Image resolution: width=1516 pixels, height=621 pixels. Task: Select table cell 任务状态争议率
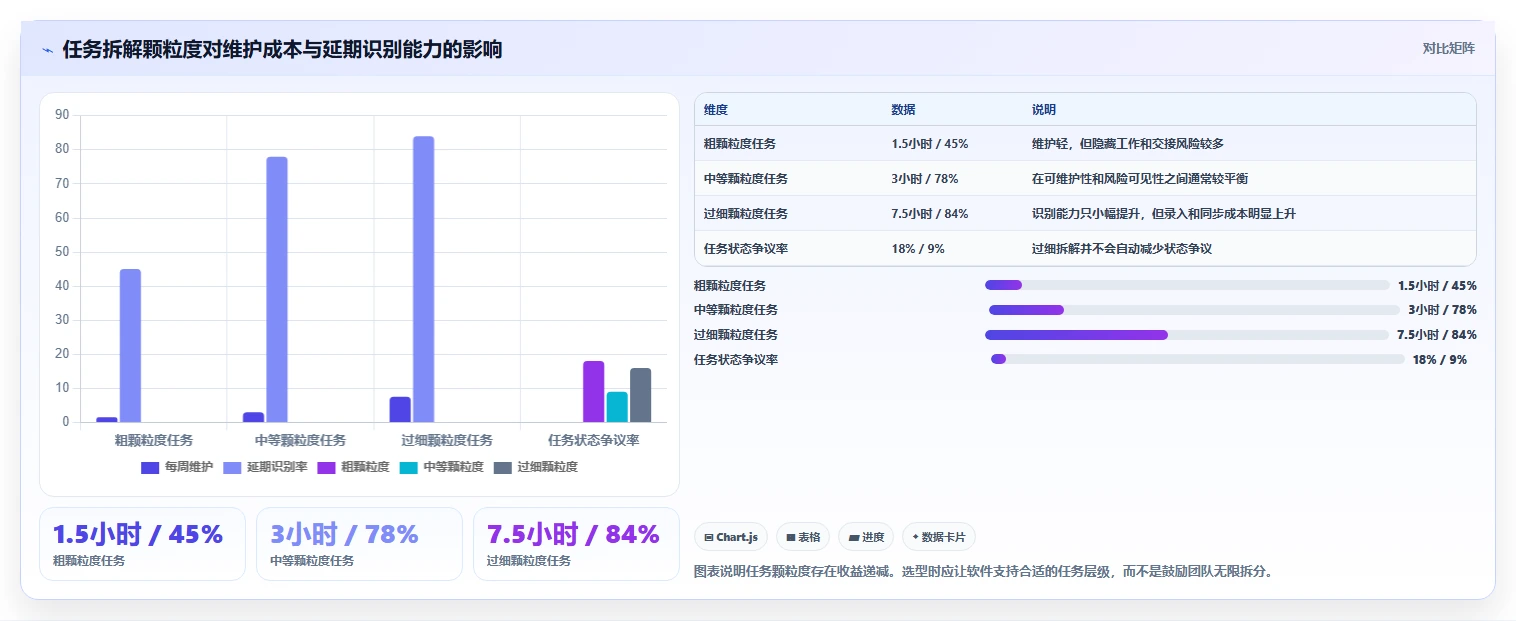click(x=746, y=249)
